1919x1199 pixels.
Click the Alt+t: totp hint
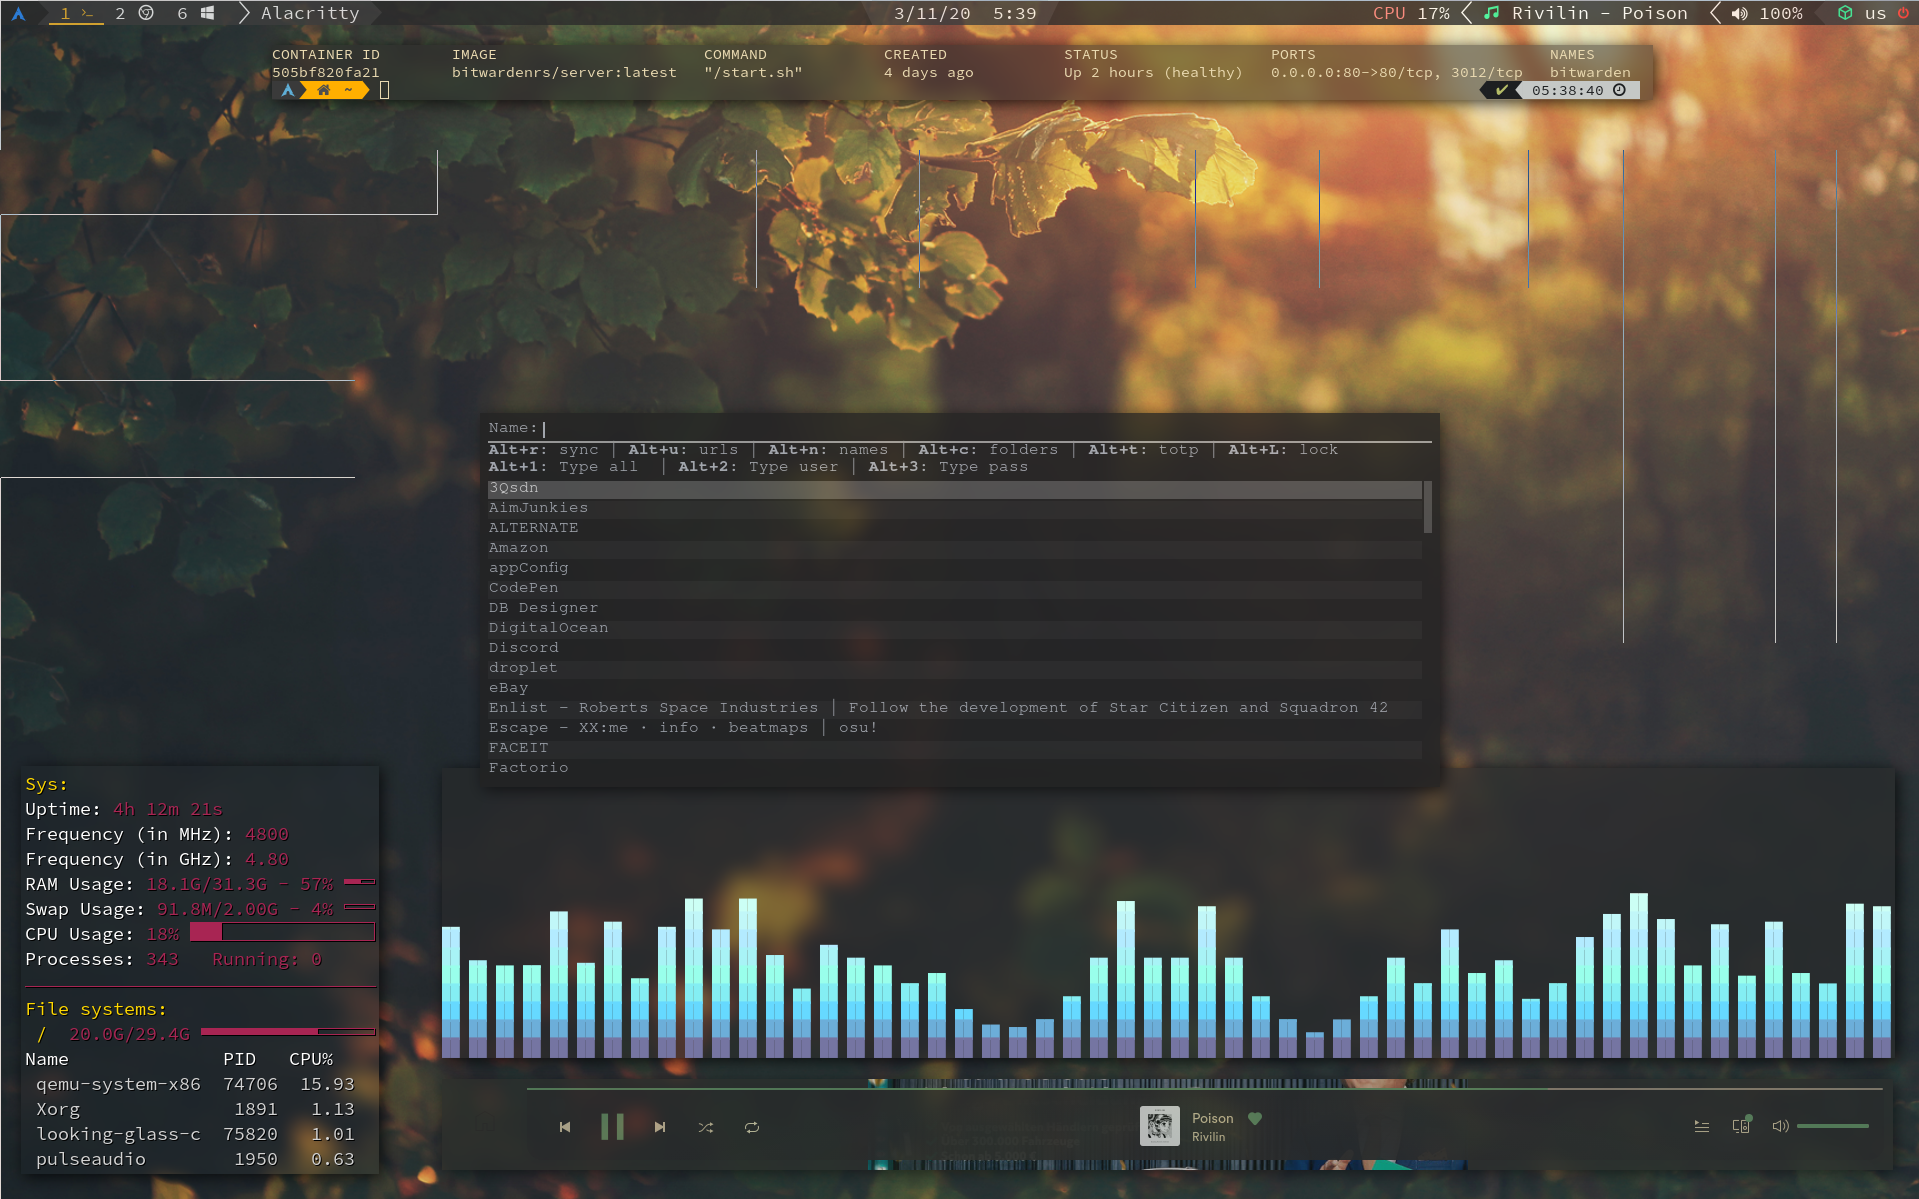click(x=1143, y=450)
